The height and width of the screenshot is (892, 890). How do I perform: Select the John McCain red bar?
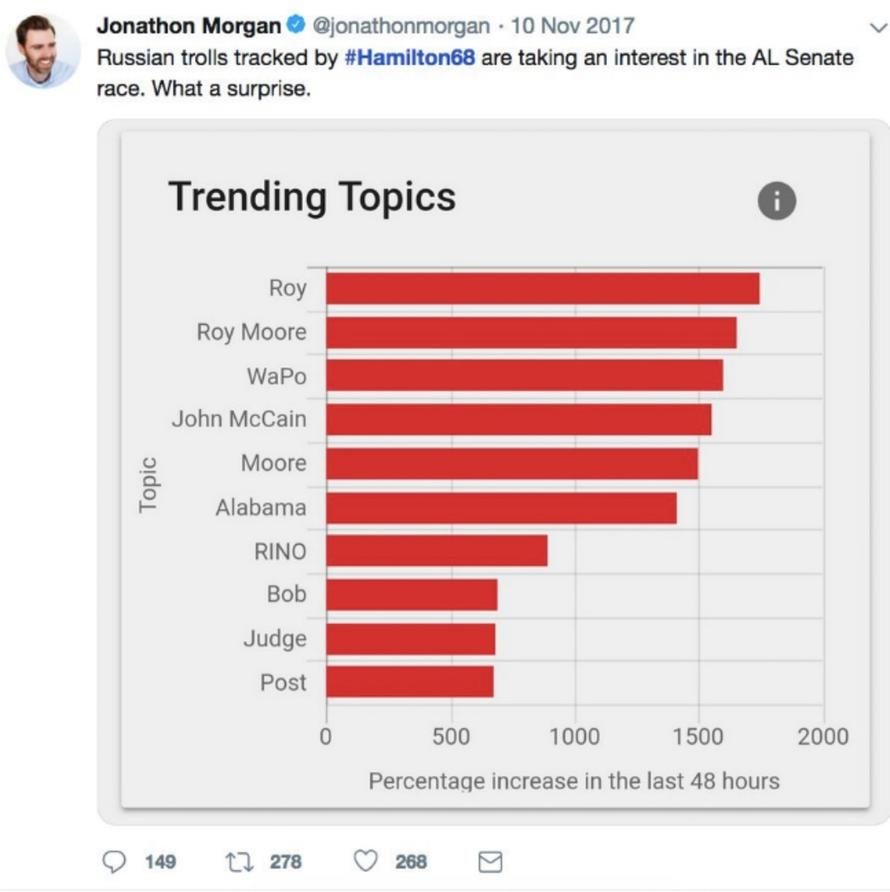pos(519,420)
